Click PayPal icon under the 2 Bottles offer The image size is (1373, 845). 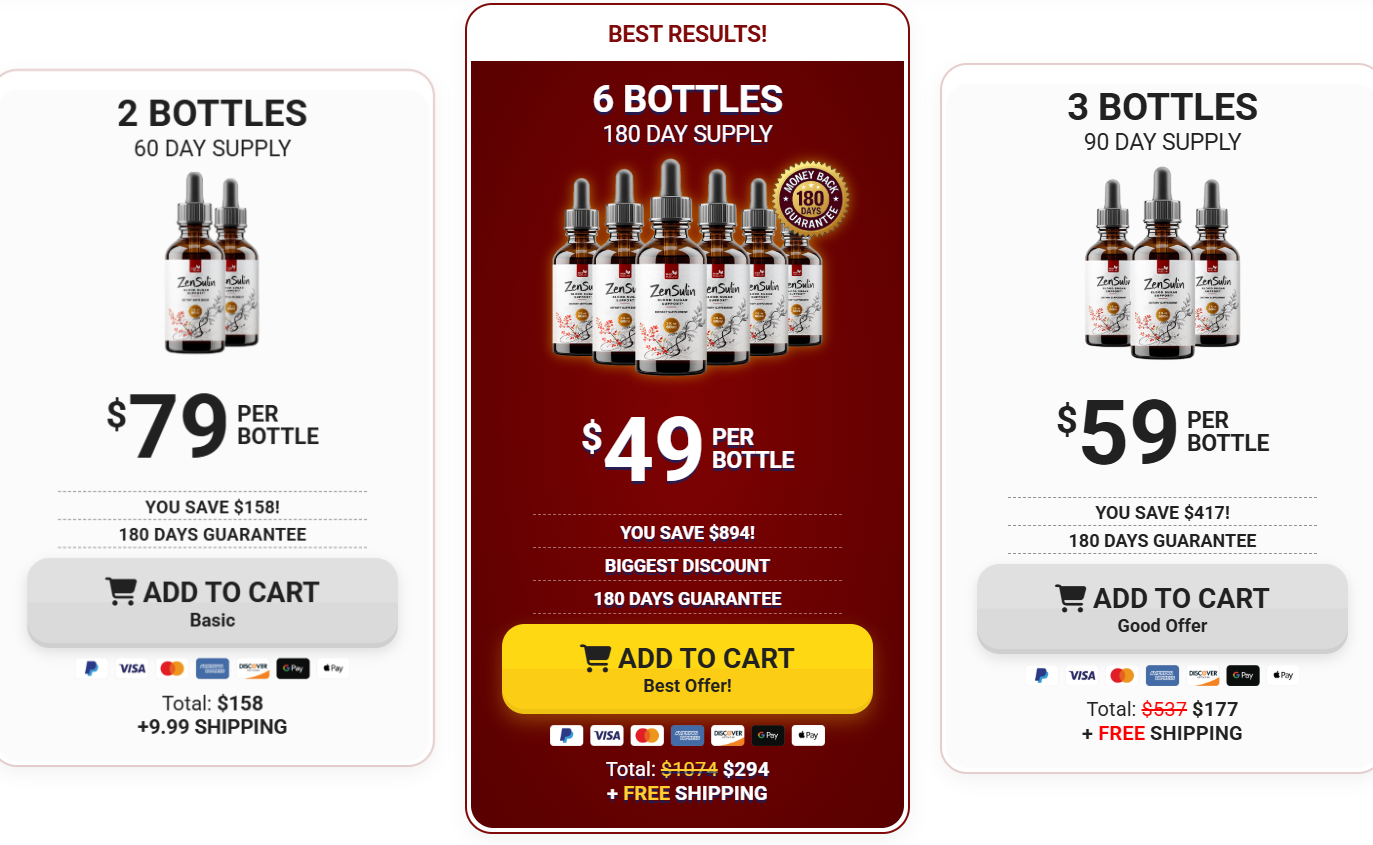91,668
